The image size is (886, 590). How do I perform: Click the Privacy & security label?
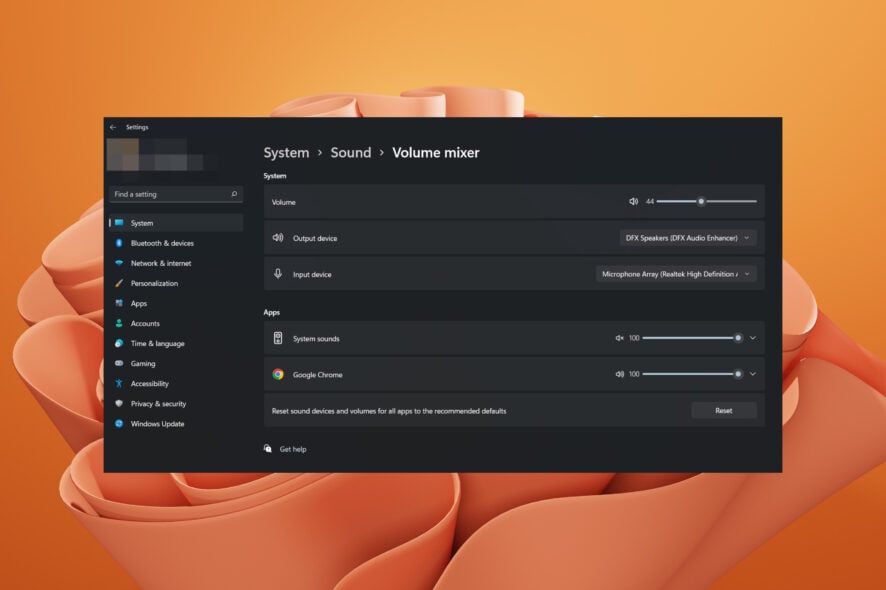[158, 404]
